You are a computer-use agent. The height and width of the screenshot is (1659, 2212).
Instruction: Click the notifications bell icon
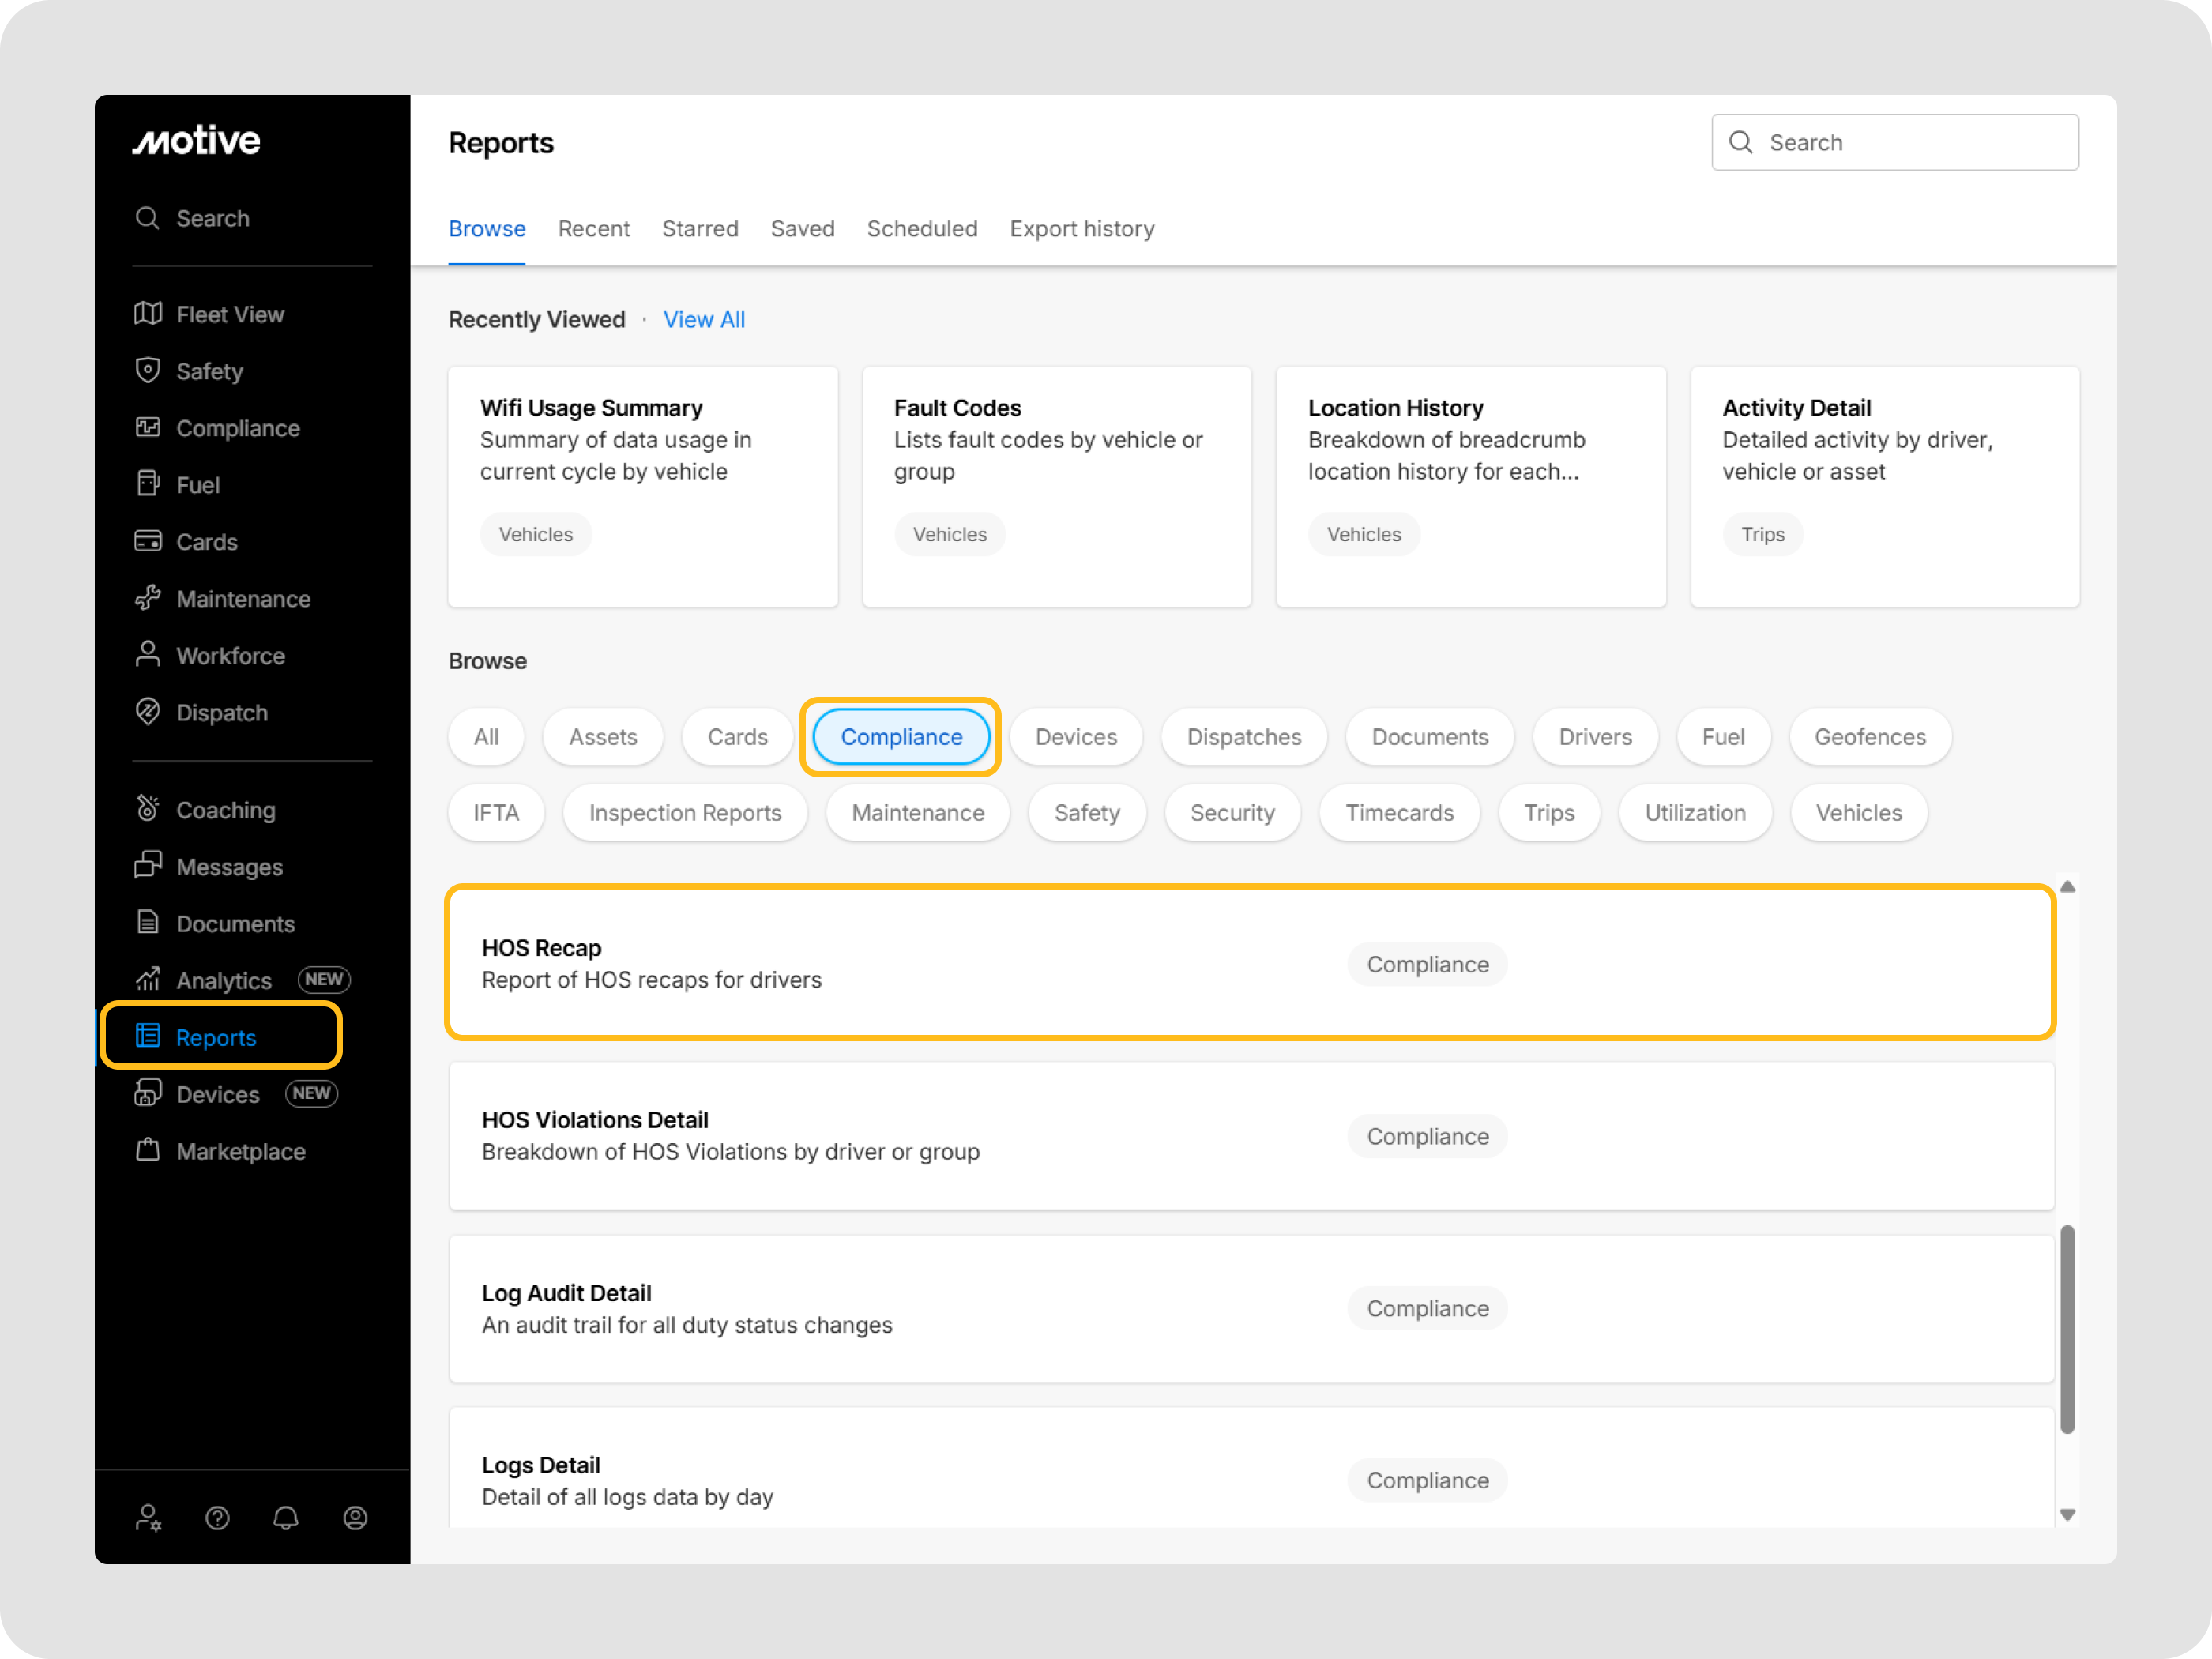(x=286, y=1518)
